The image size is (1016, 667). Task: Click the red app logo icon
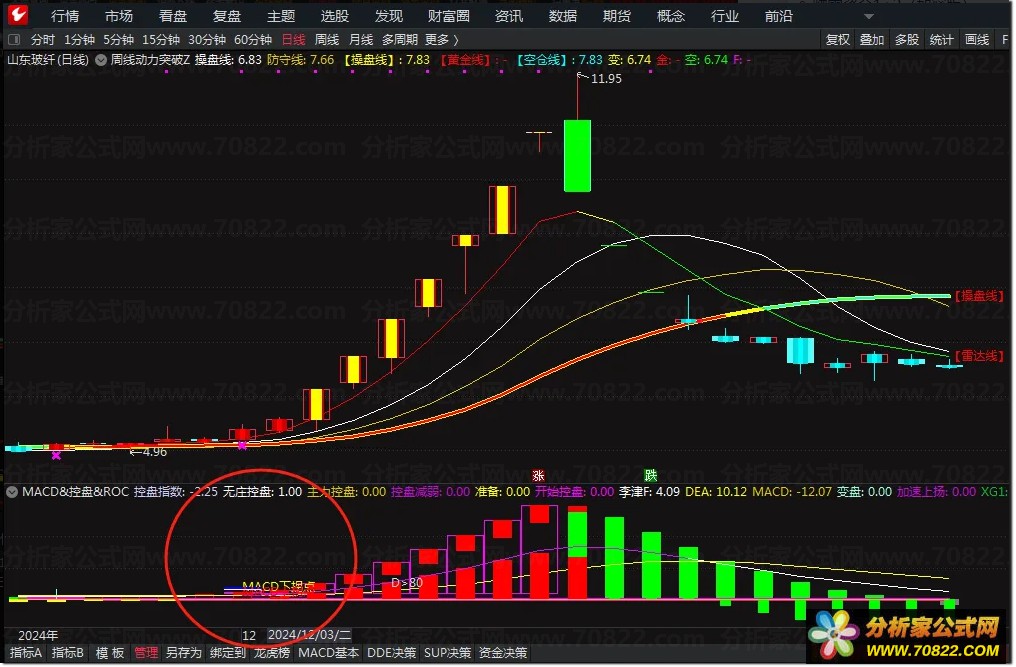point(17,15)
